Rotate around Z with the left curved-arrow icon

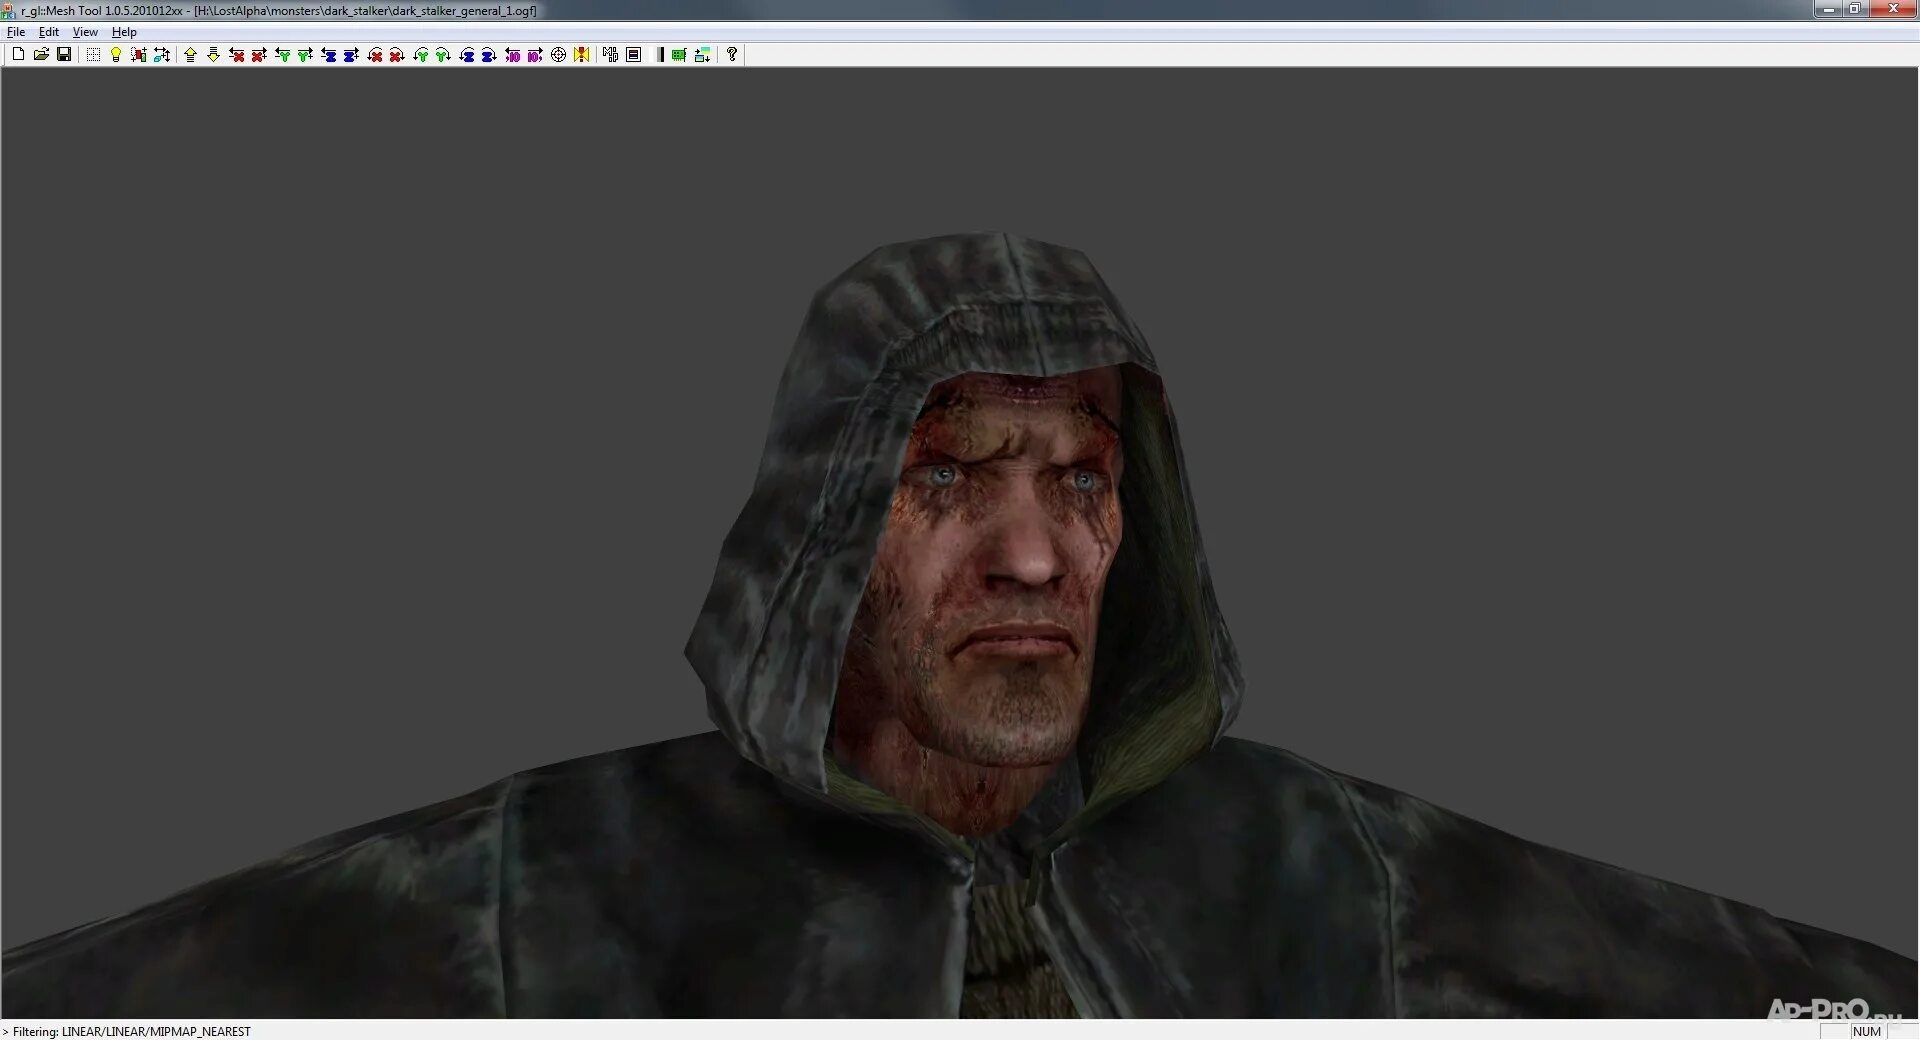coord(467,55)
